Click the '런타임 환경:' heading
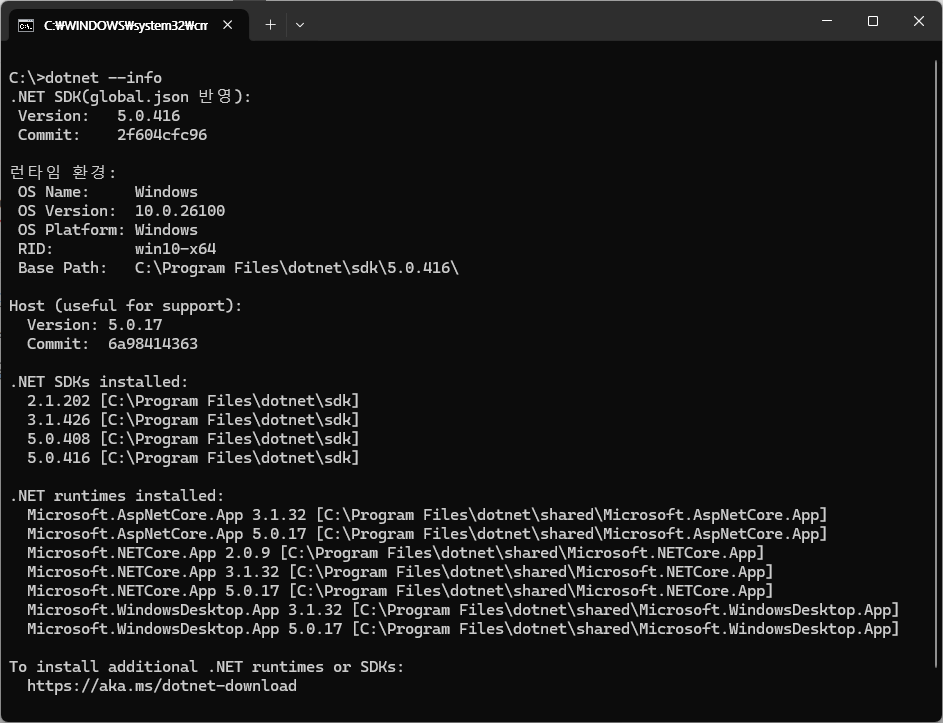 click(x=63, y=172)
